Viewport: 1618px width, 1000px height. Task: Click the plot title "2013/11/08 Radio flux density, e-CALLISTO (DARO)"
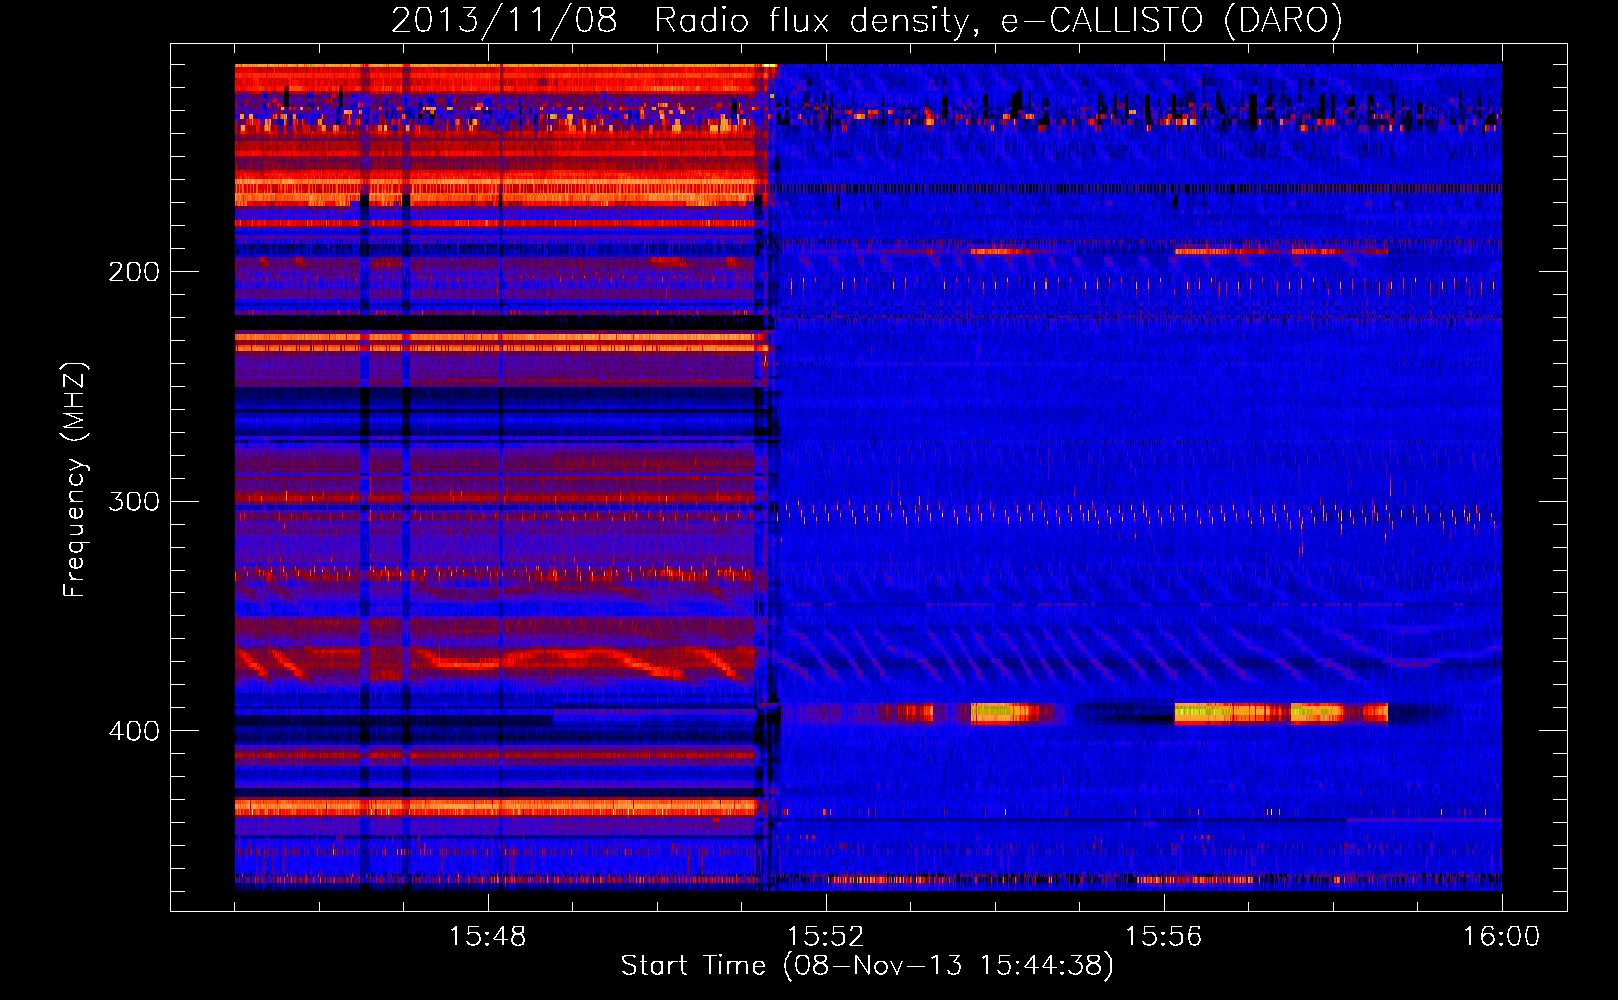[x=867, y=20]
